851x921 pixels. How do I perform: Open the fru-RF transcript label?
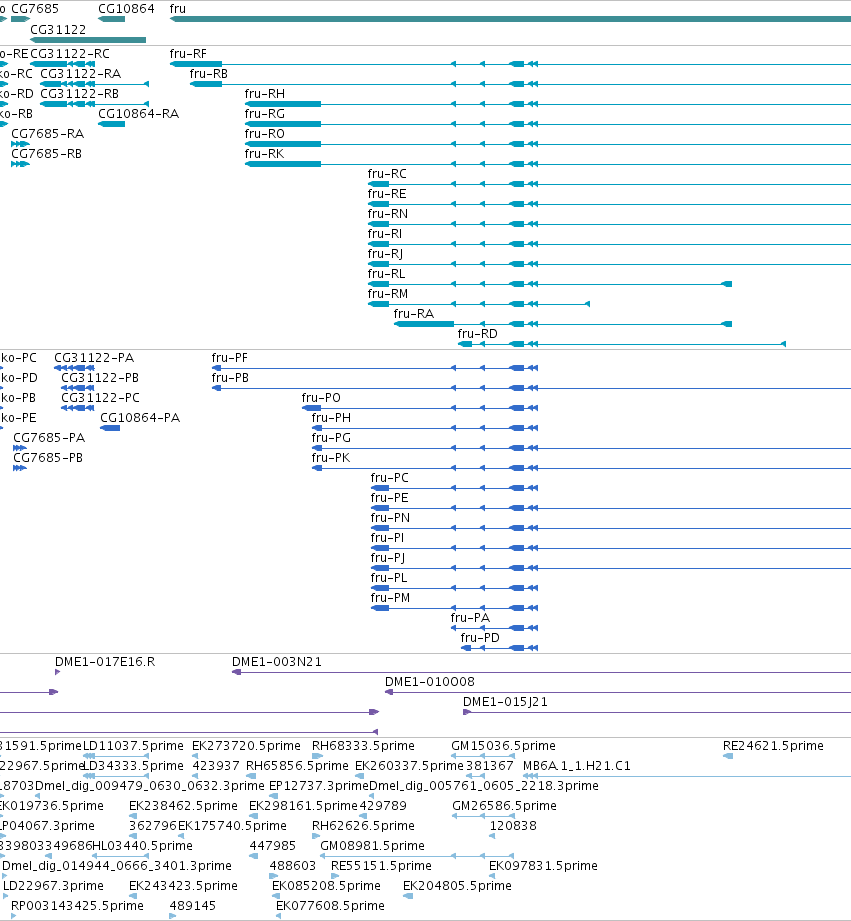(188, 53)
